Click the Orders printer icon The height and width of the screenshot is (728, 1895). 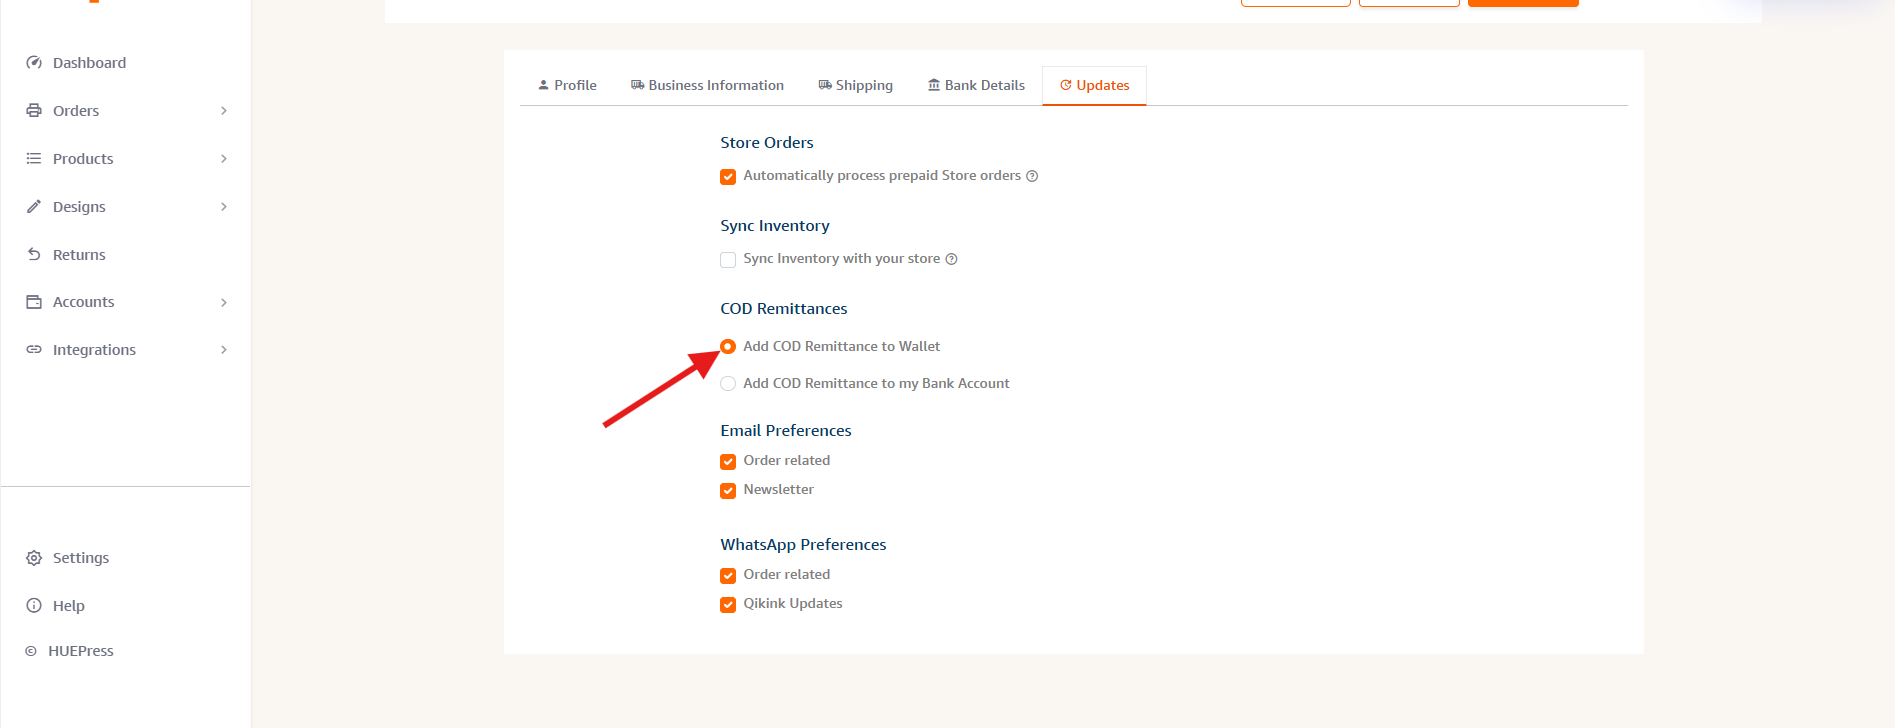pos(34,111)
